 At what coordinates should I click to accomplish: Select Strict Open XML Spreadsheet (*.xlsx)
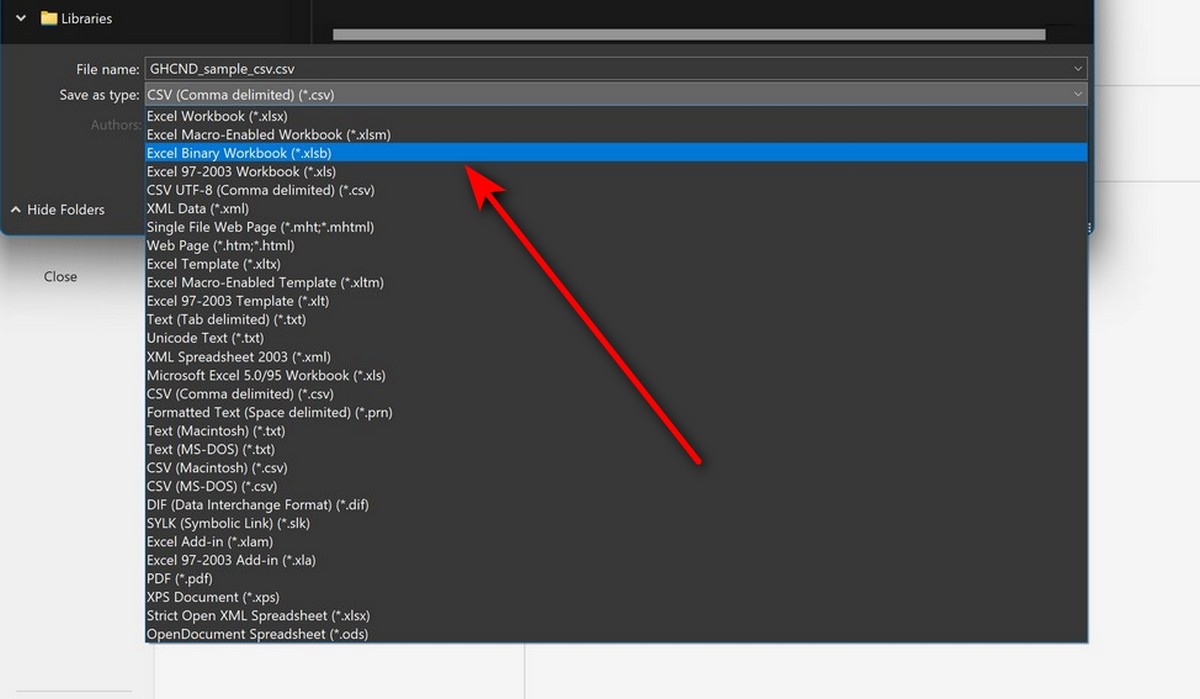pyautogui.click(x=616, y=616)
